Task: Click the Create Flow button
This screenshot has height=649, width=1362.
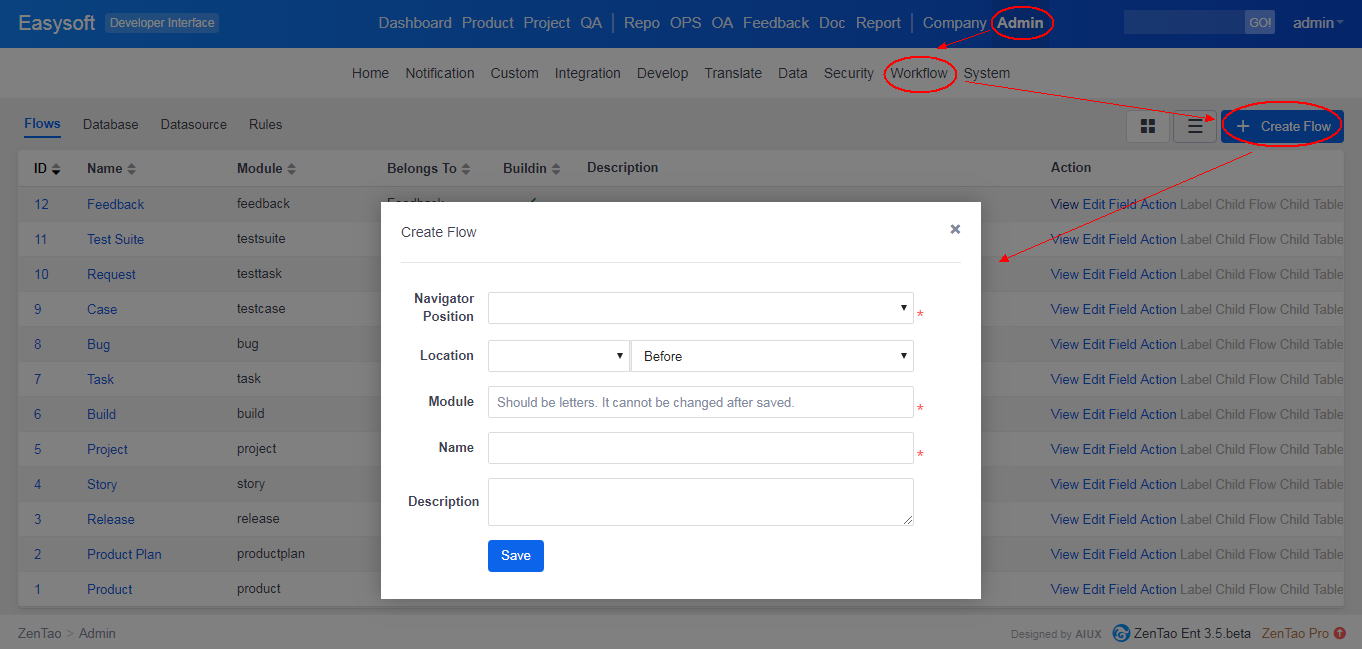Action: (1282, 127)
